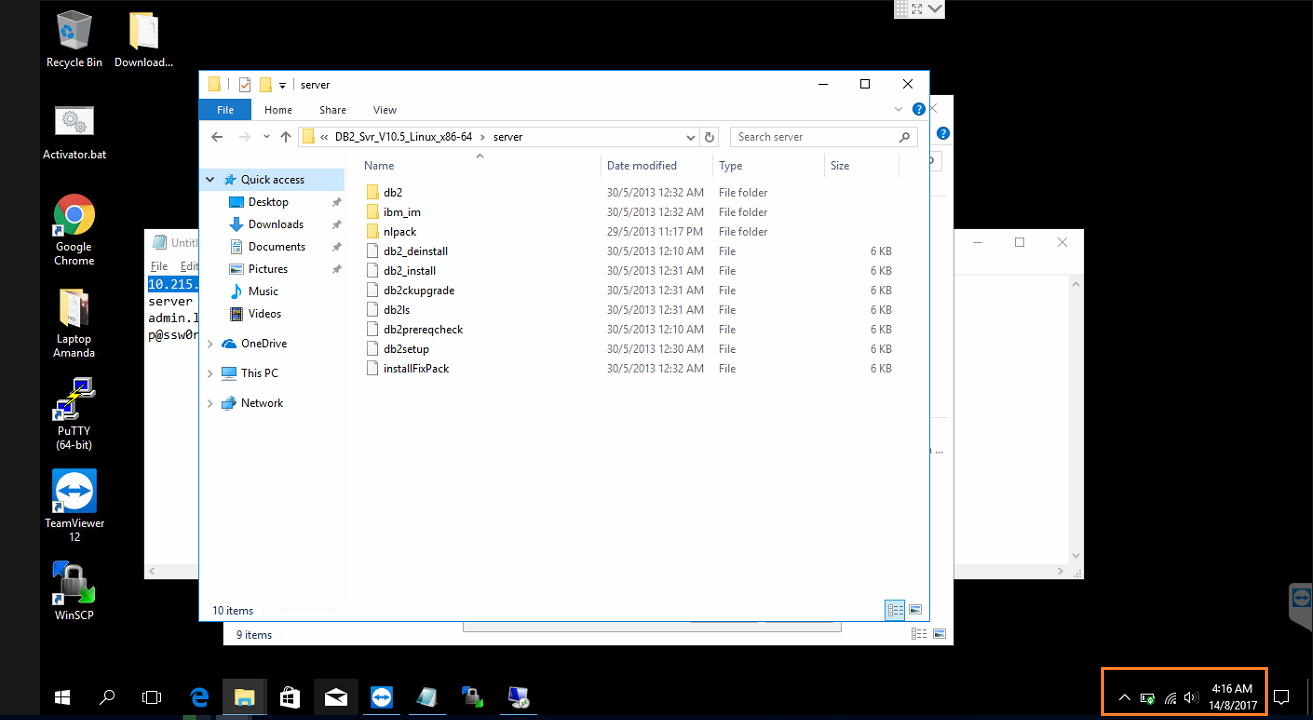Select the TeamViewer 12 desktop icon
The image size is (1313, 720).
(x=74, y=492)
